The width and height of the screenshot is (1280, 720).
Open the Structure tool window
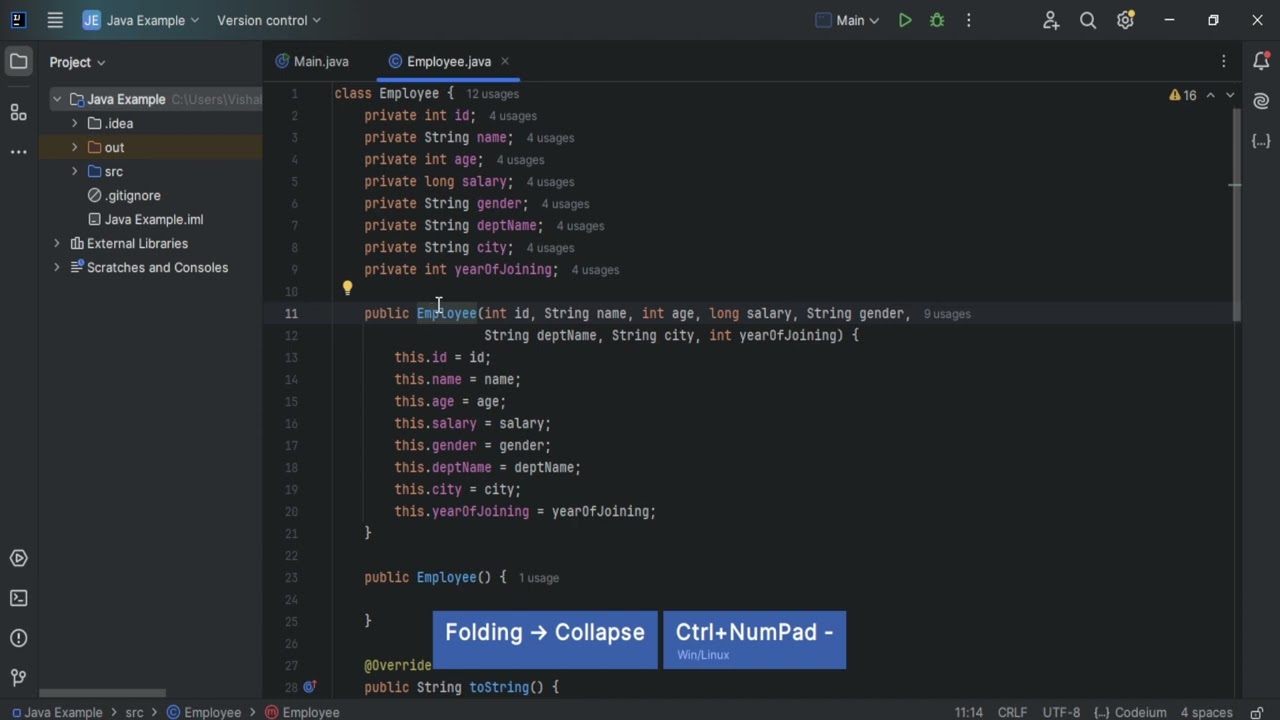[x=18, y=112]
